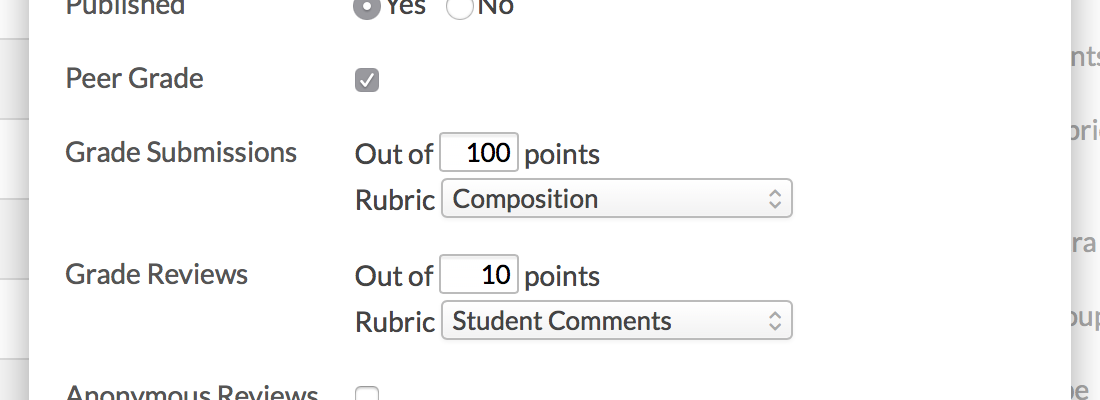
Task: Click the Grade Submissions label
Action: (181, 152)
